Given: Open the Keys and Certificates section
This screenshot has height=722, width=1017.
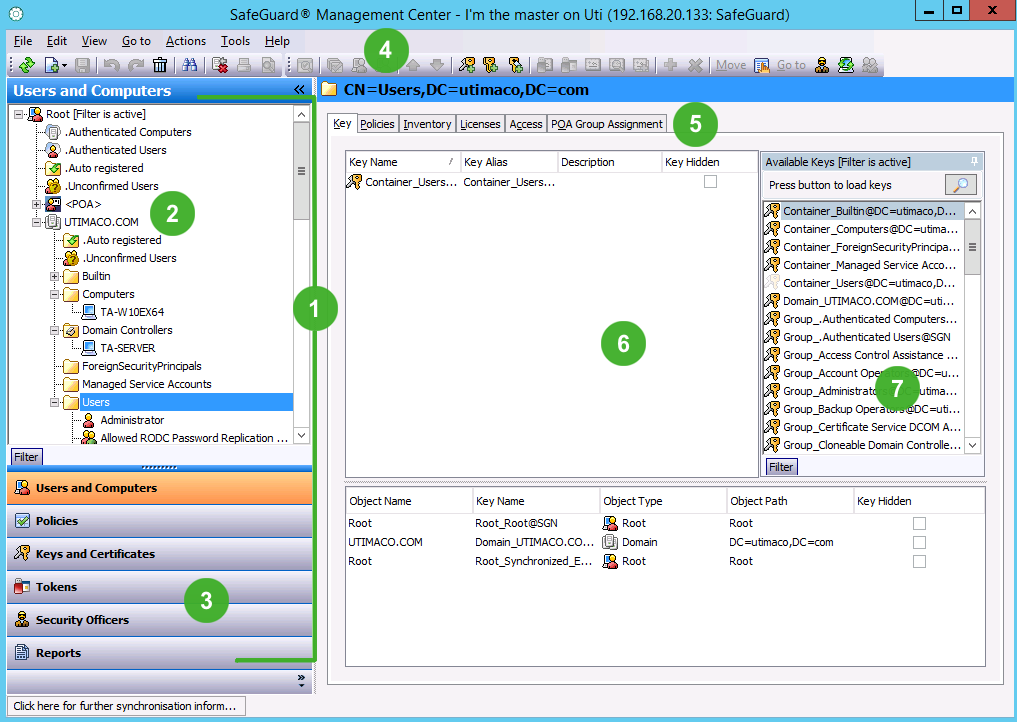Looking at the screenshot, I should point(95,554).
